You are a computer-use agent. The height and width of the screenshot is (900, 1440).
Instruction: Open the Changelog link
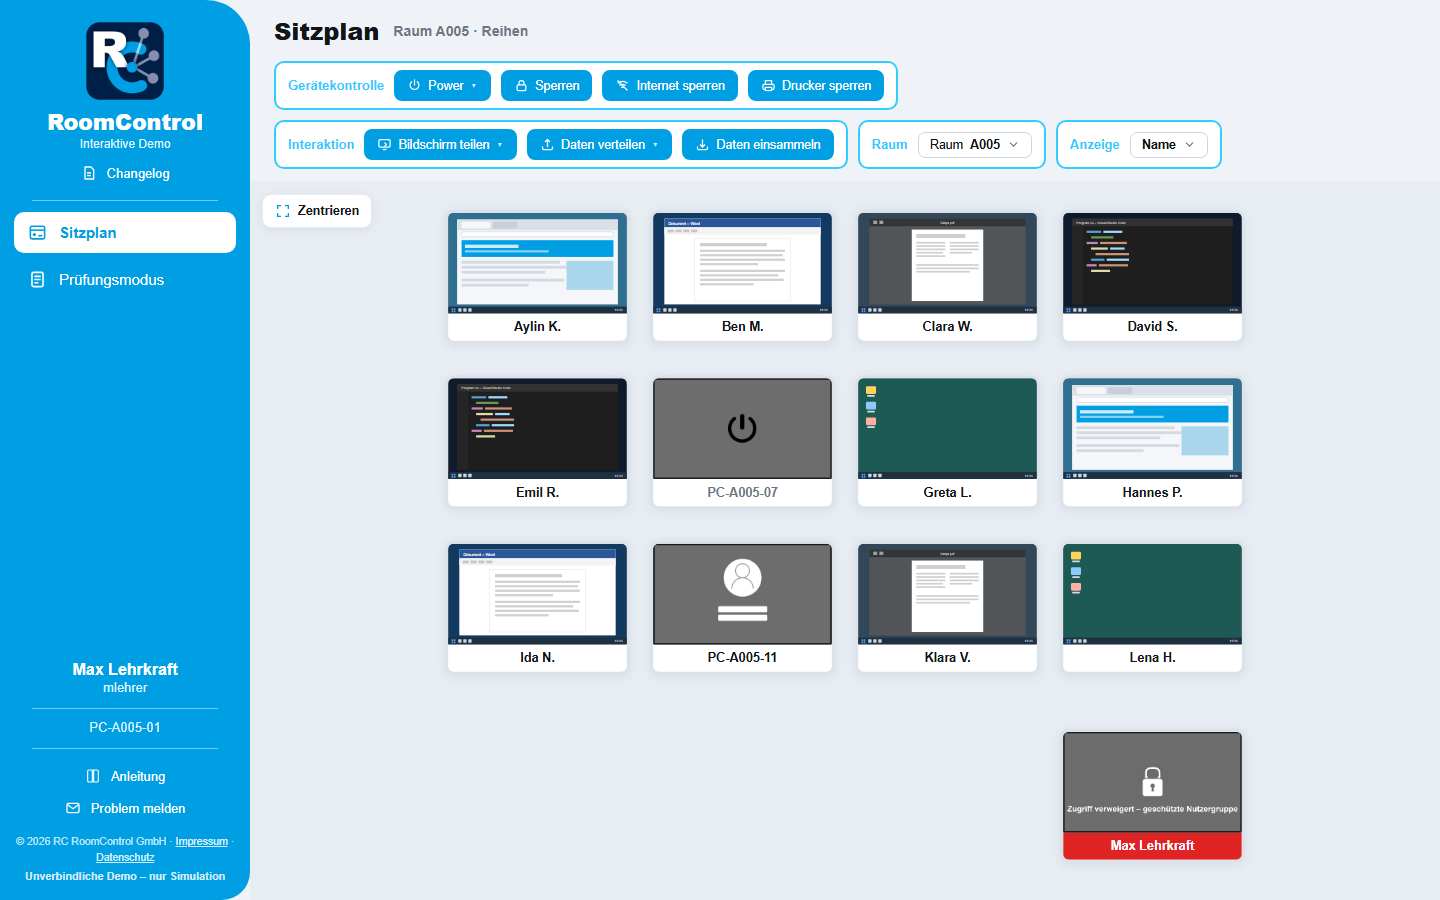126,173
